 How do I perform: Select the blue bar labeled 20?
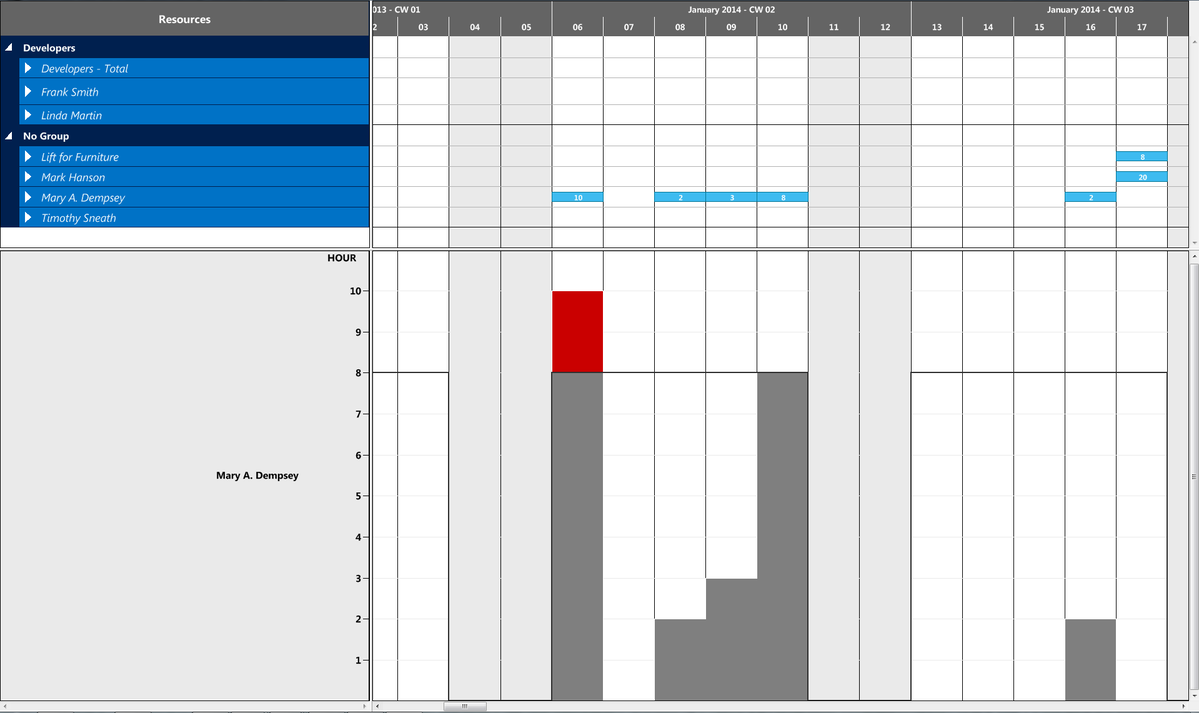coord(1142,177)
